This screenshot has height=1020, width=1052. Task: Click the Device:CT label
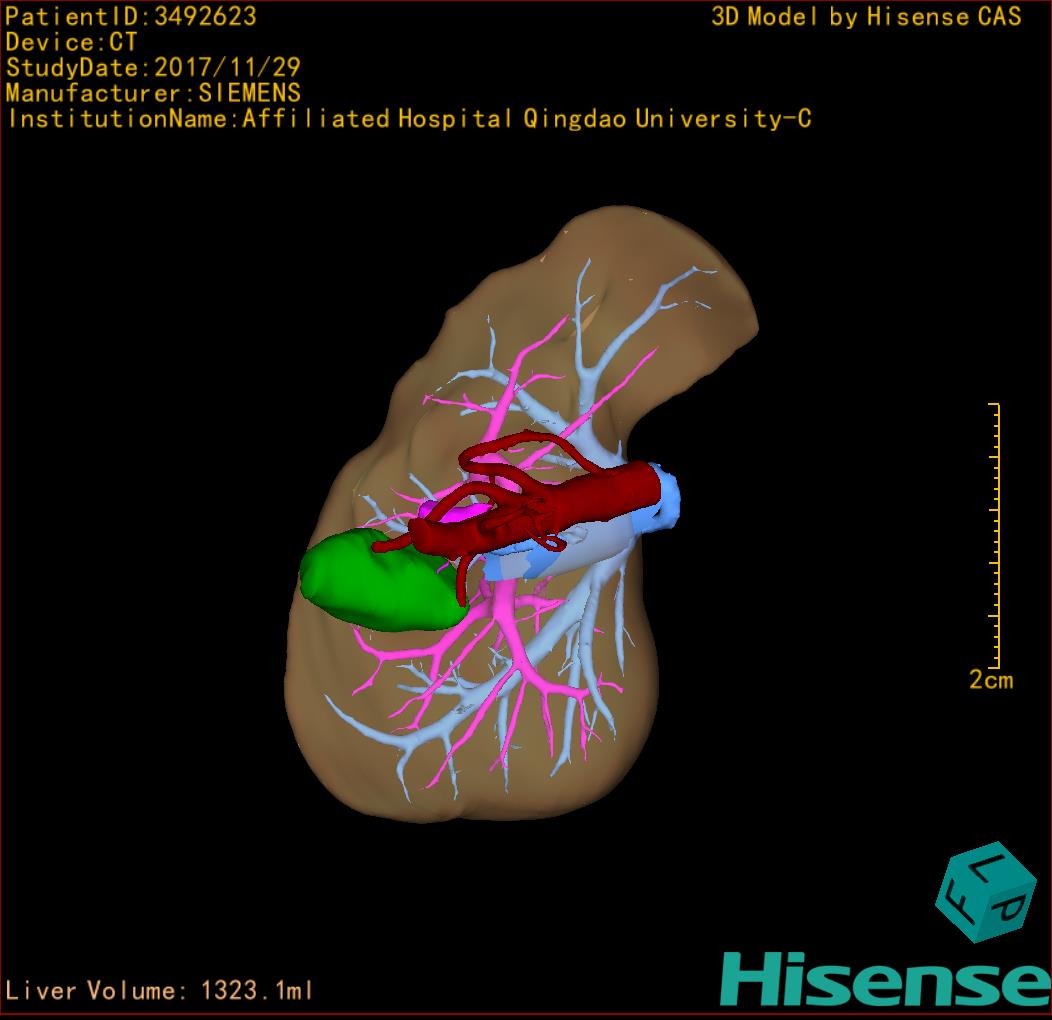pos(71,43)
